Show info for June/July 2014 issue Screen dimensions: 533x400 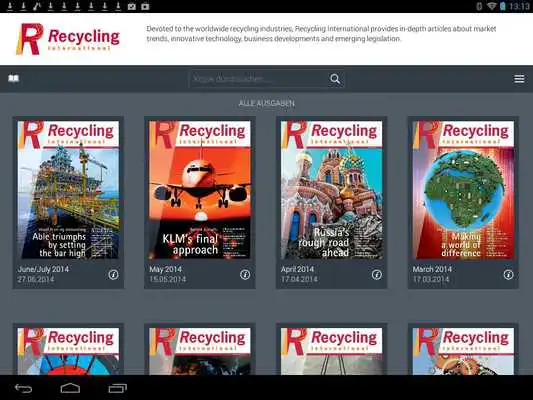pyautogui.click(x=113, y=274)
